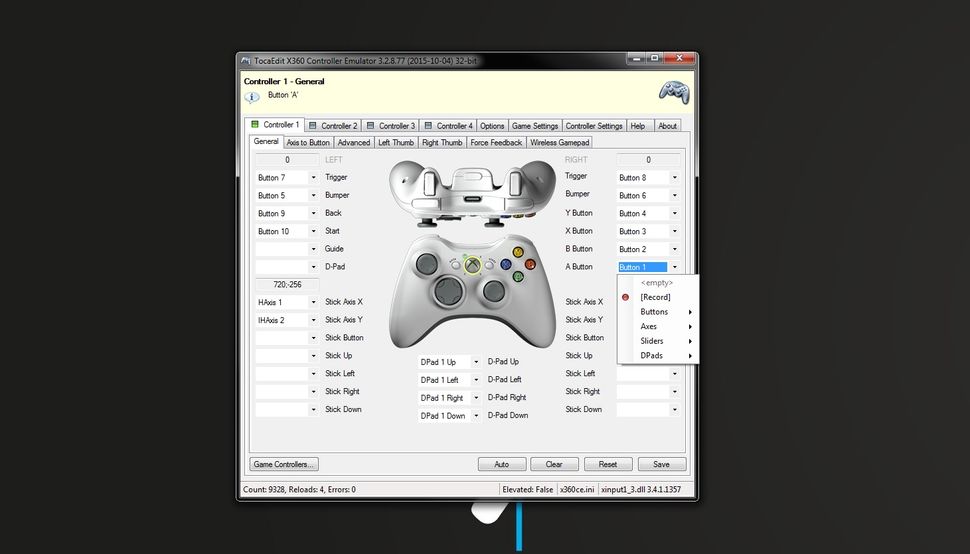Choose [Record] in the dropdown menu
The width and height of the screenshot is (970, 554).
(658, 297)
